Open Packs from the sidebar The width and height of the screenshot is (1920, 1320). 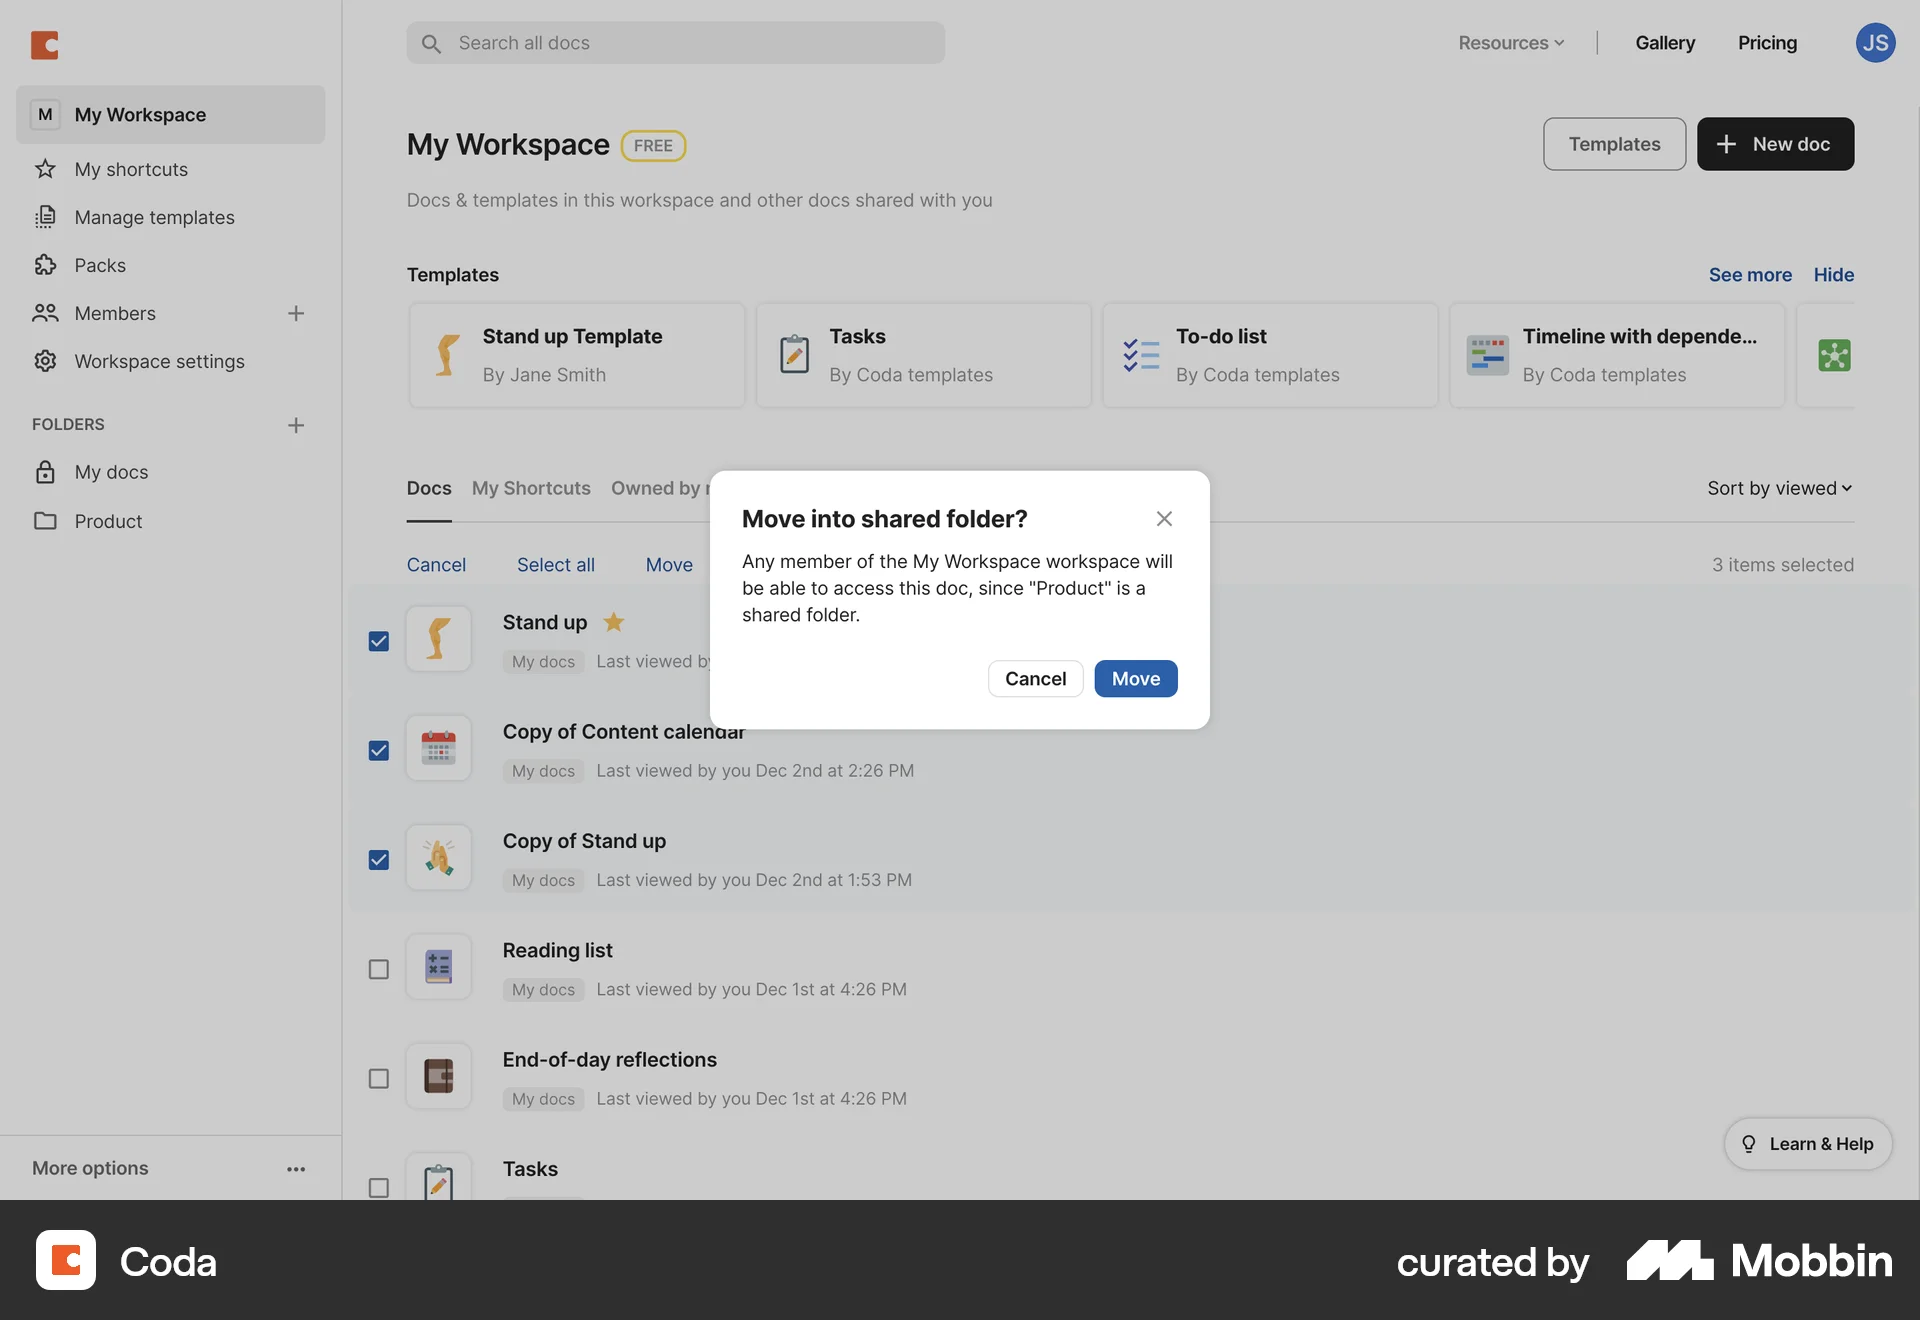tap(100, 265)
